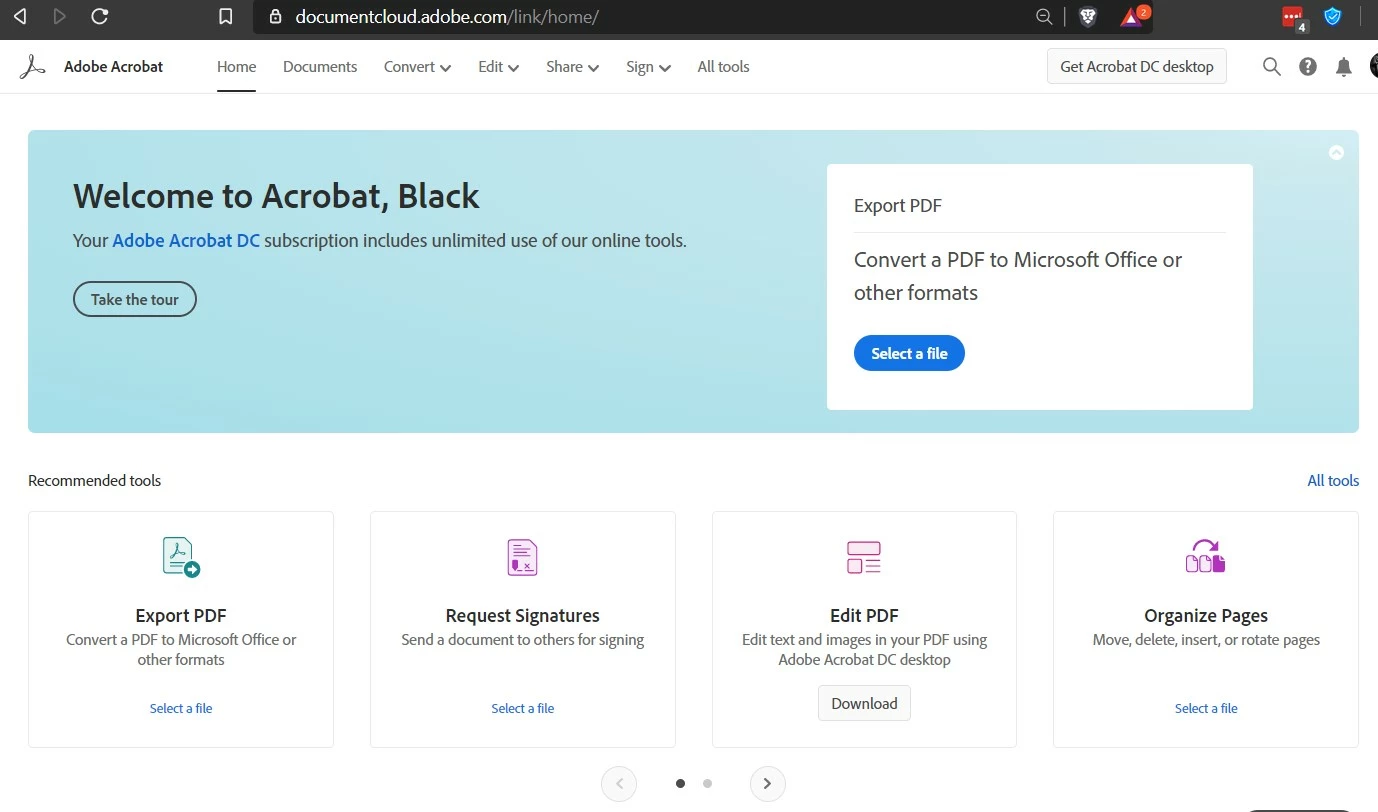Screen dimensions: 1378x812
Task: Open the All tools link beside Recommended tools
Action: [x=1333, y=481]
